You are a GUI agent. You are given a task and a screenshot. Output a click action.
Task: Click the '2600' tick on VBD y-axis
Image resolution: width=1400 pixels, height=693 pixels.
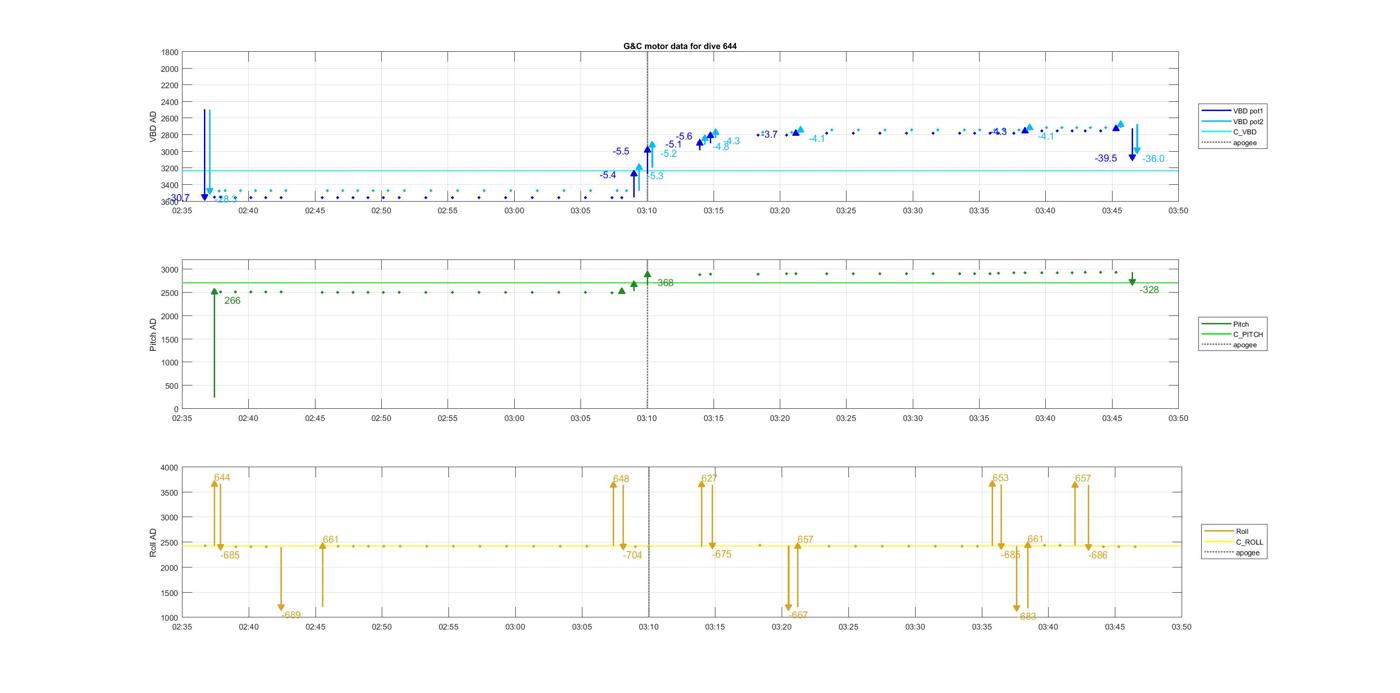coord(169,118)
